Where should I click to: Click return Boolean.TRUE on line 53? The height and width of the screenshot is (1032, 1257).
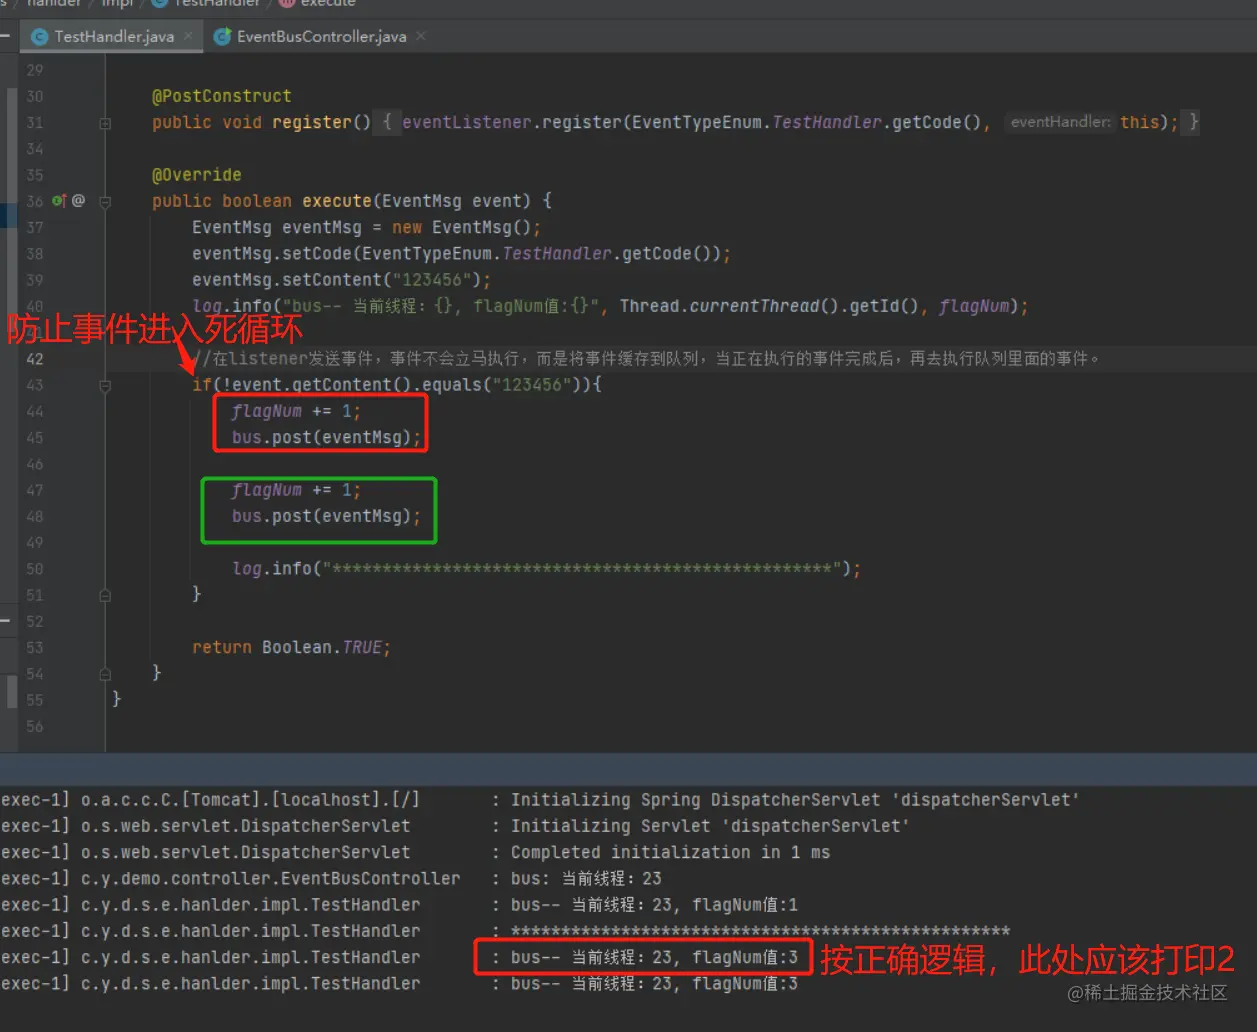291,648
